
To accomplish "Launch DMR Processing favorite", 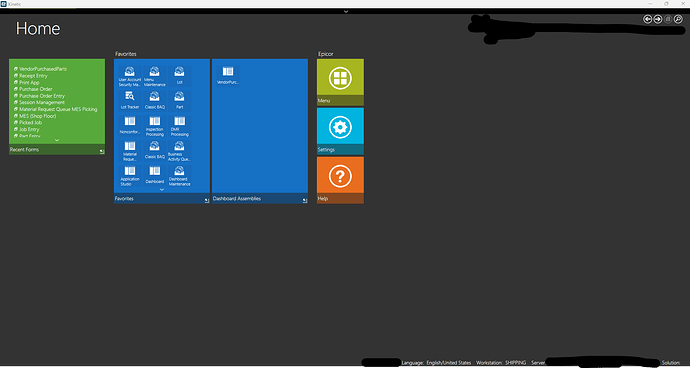I will click(179, 126).
